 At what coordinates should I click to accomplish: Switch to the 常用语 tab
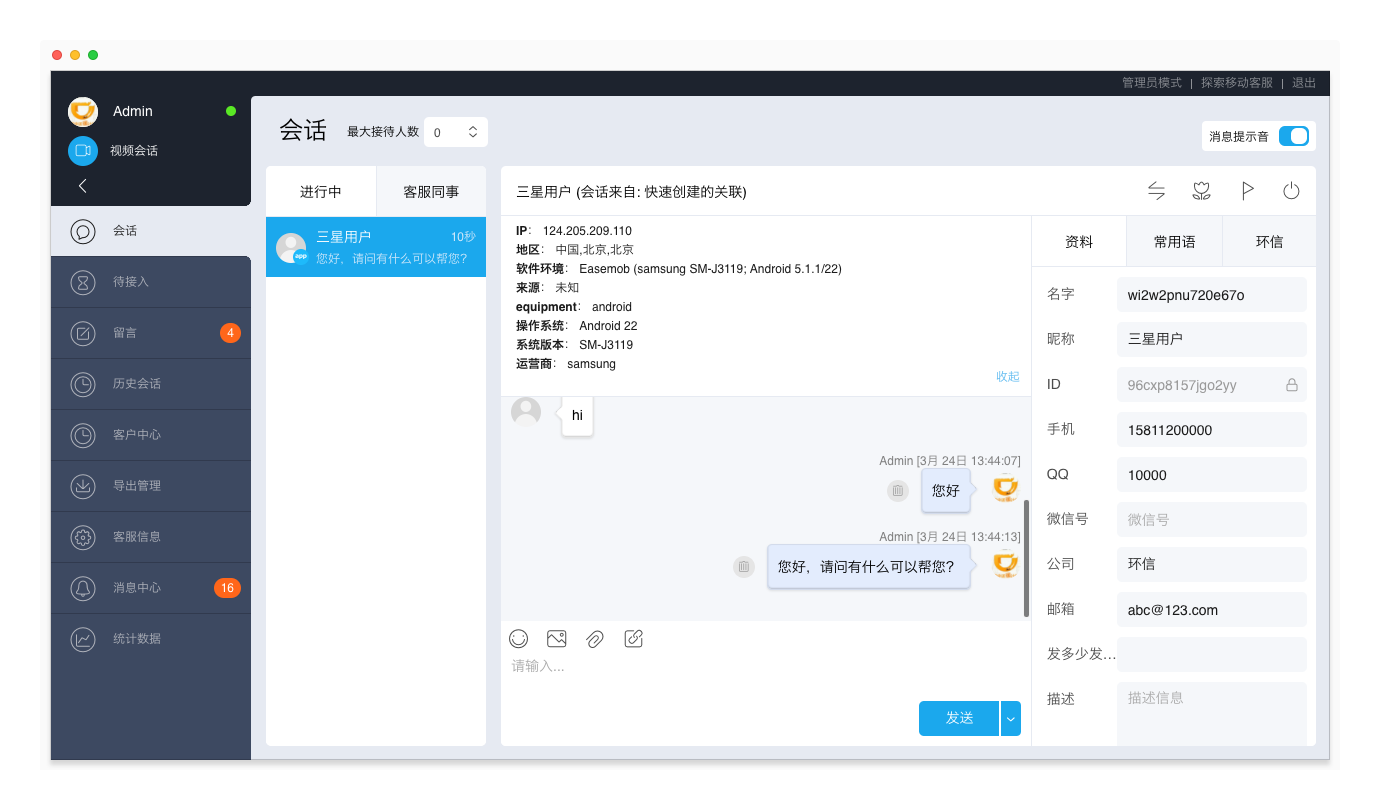(x=1174, y=242)
